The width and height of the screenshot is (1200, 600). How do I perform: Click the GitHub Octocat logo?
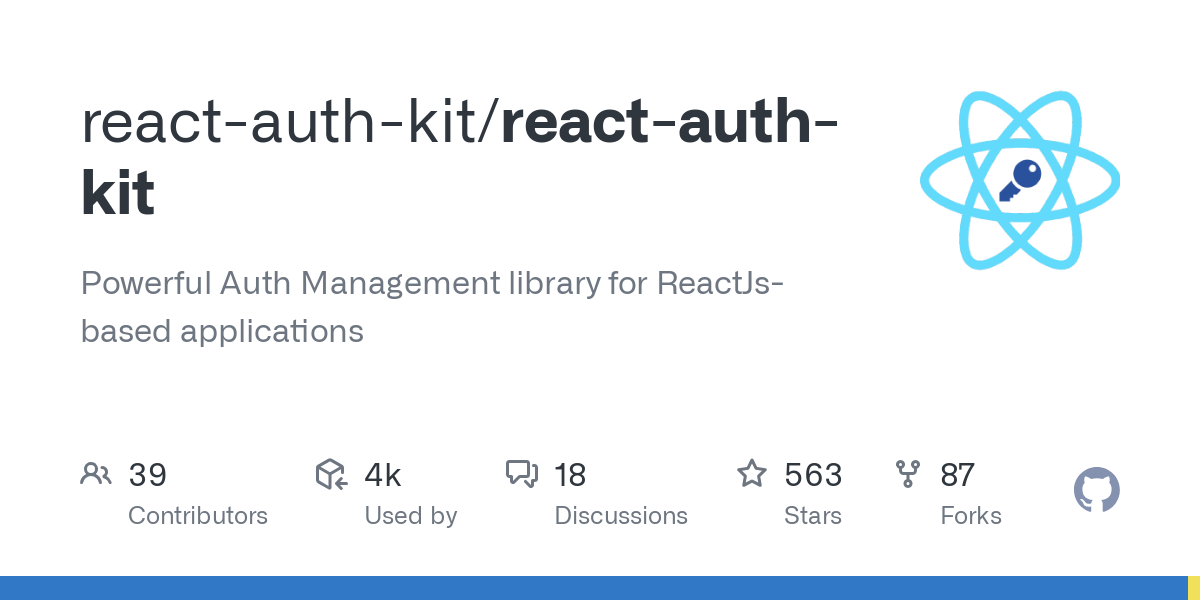pyautogui.click(x=1096, y=490)
